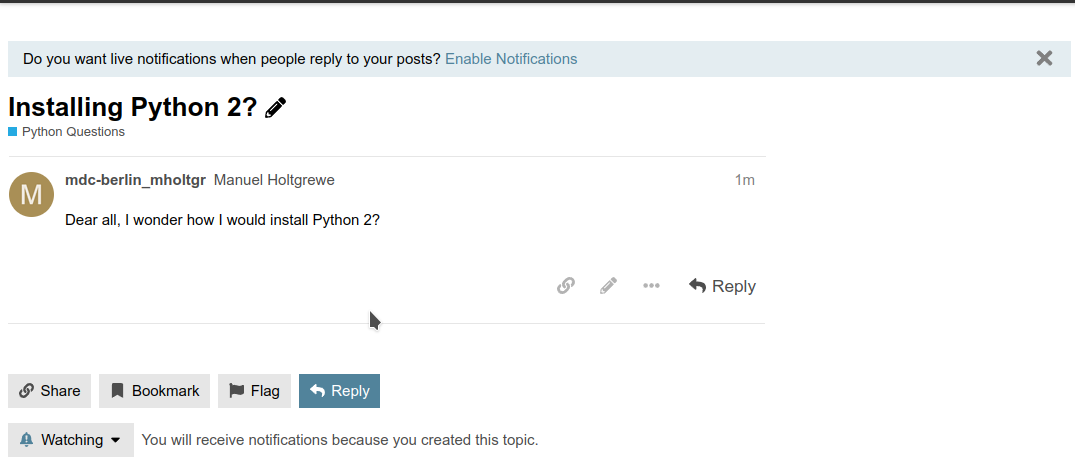Flag this topic
The height and width of the screenshot is (470, 1075).
pos(254,391)
